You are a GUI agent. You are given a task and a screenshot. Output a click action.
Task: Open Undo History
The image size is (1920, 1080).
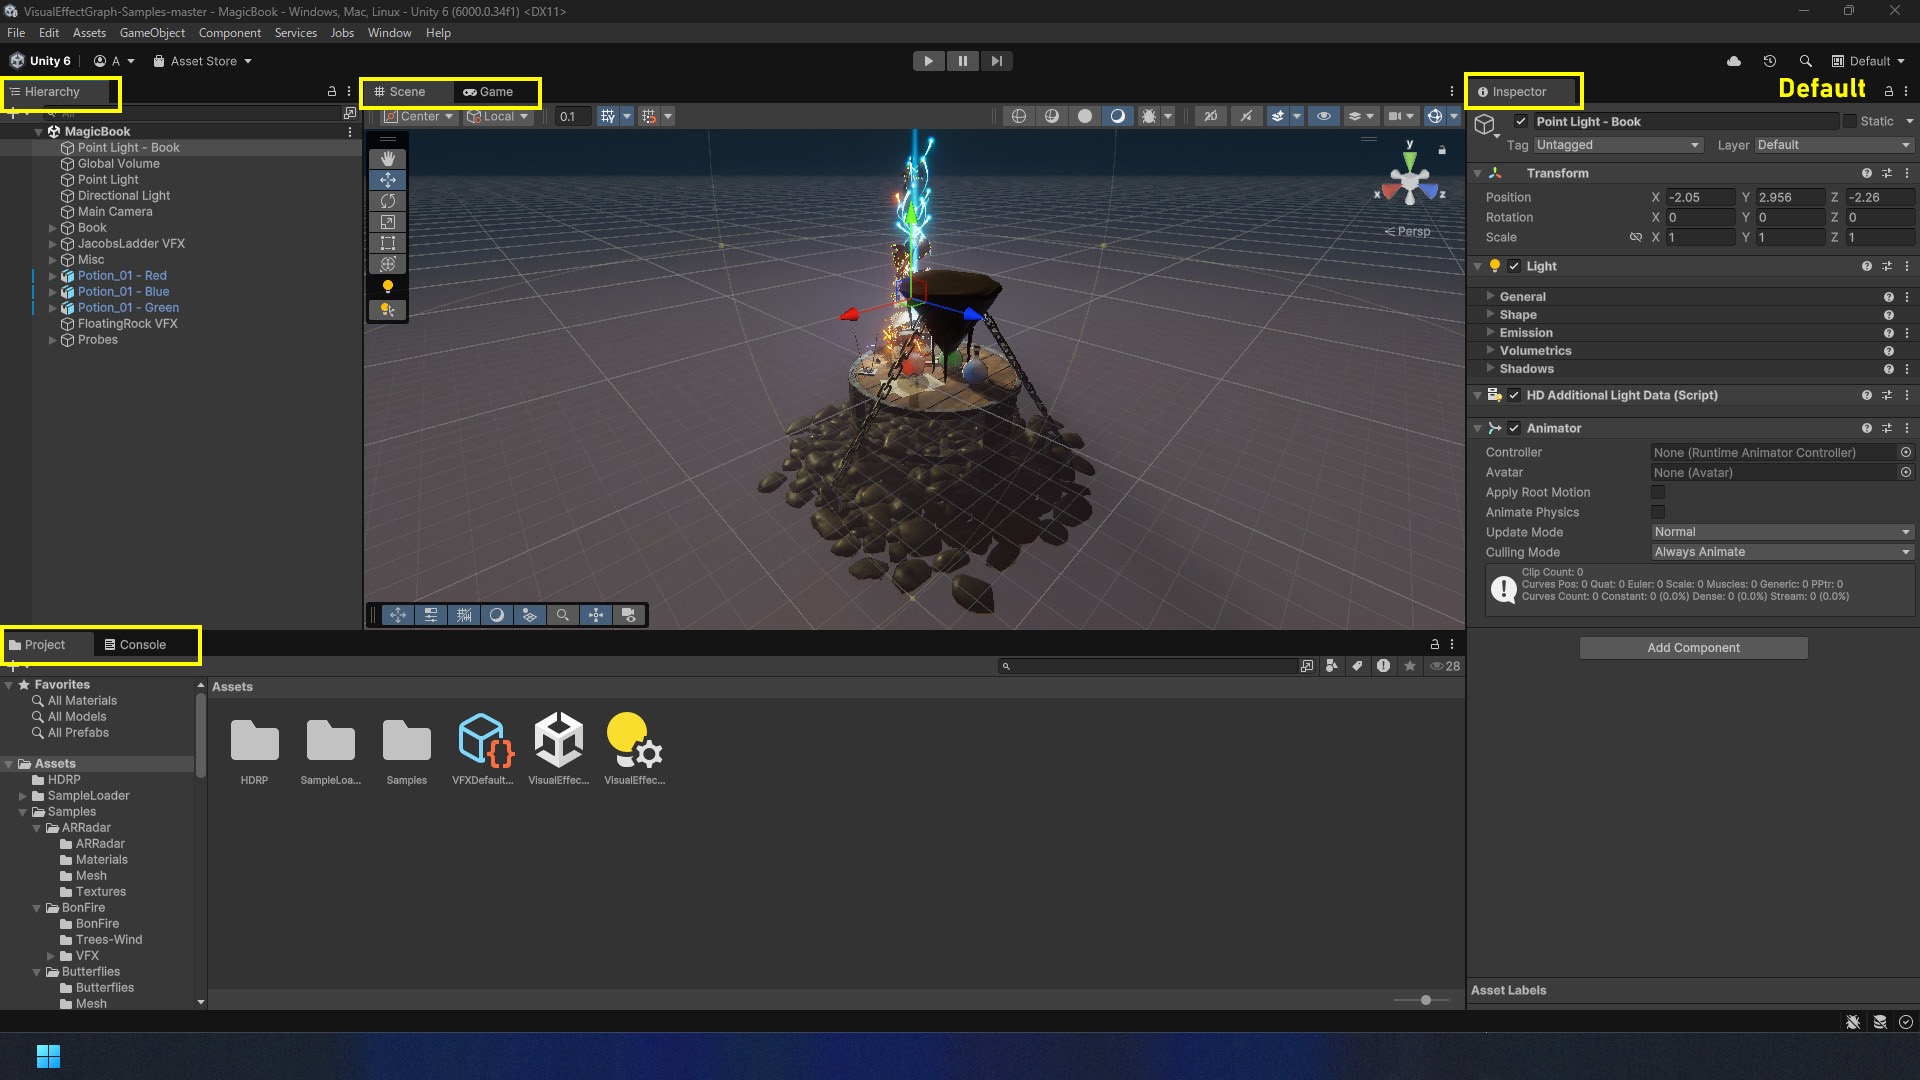click(1770, 61)
